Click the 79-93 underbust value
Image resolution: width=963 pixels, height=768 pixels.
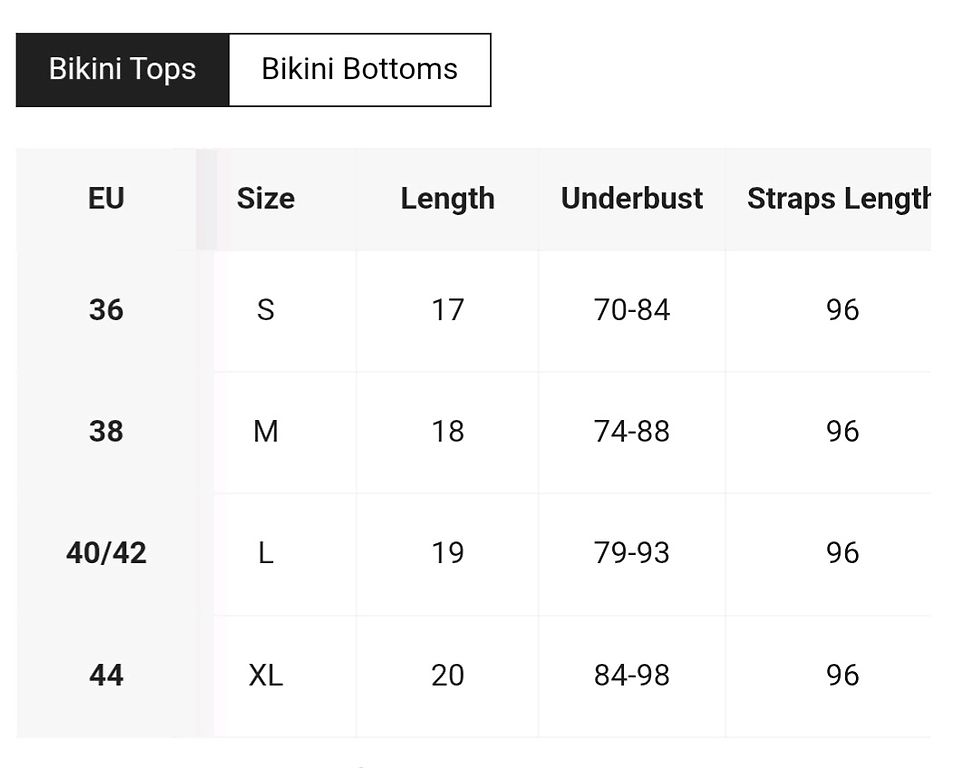(x=631, y=553)
